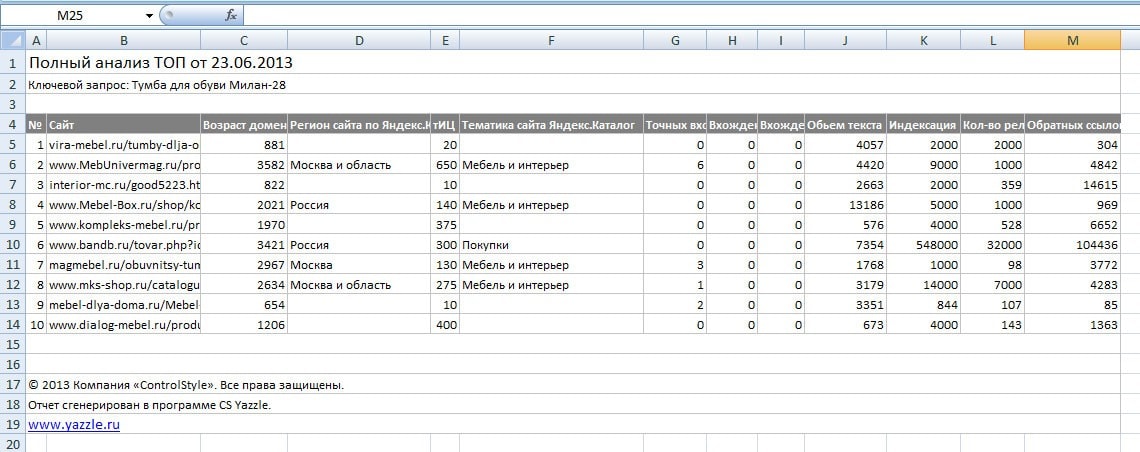Image resolution: width=1140 pixels, height=452 pixels.
Task: Click 'Отчет сгенерирован в программе CS Yazzle.'
Action: [x=150, y=405]
